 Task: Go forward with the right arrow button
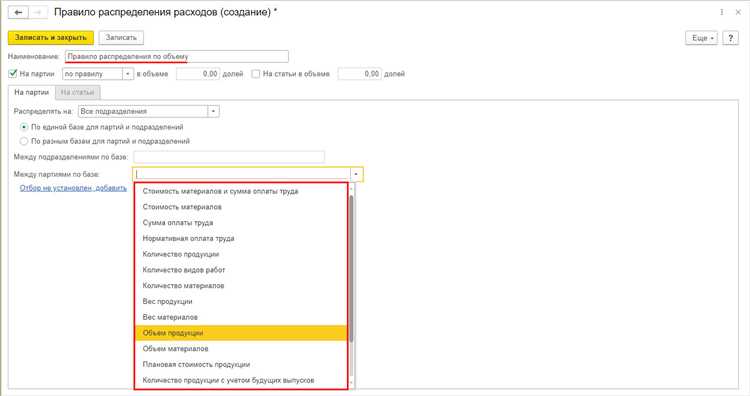pyautogui.click(x=38, y=12)
